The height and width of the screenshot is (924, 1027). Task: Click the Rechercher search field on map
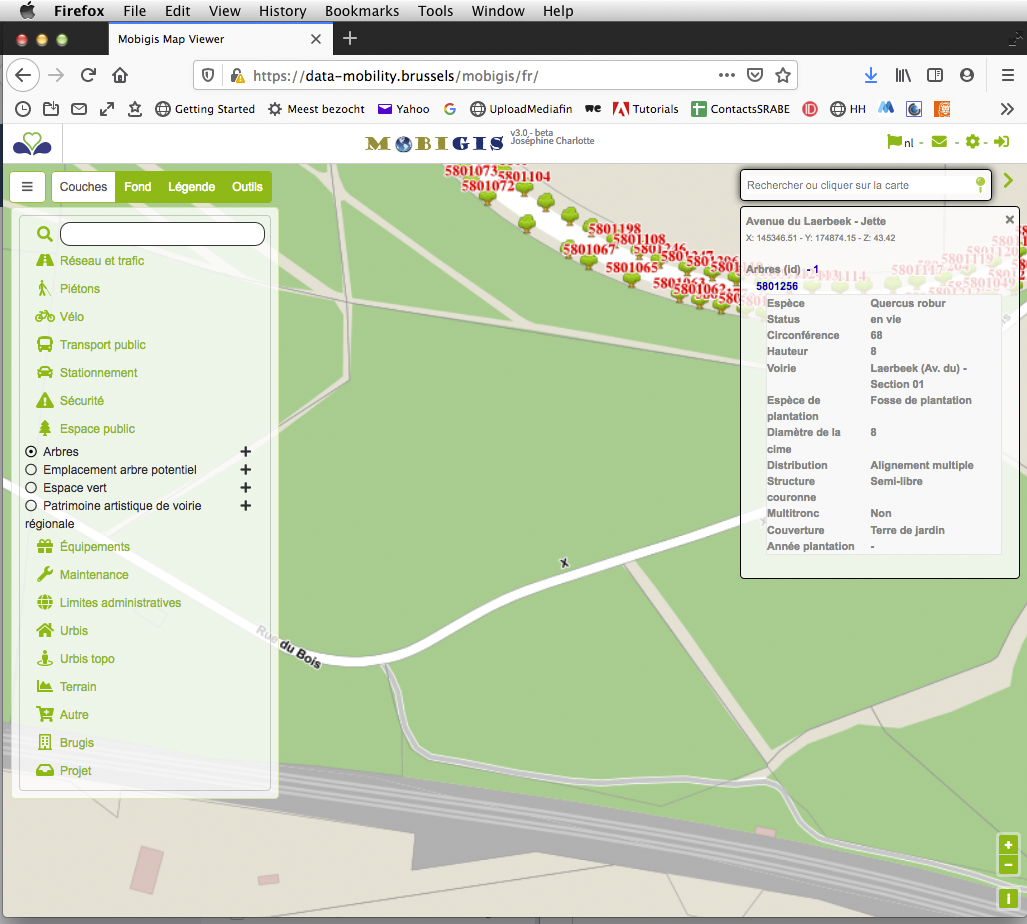click(855, 185)
